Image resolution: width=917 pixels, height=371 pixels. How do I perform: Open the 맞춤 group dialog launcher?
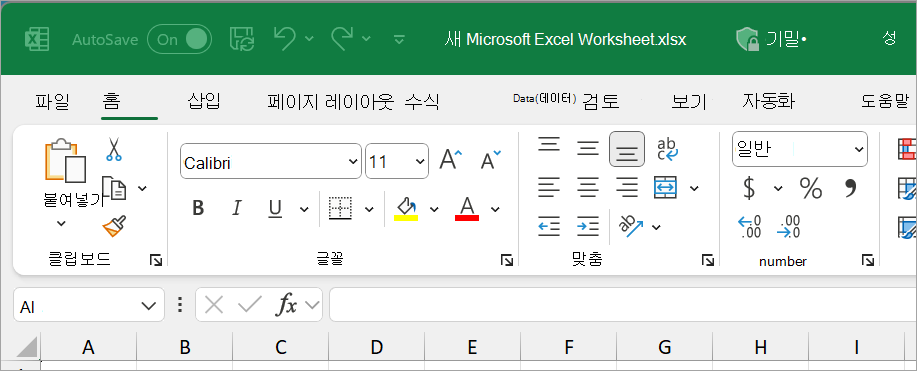tap(708, 260)
